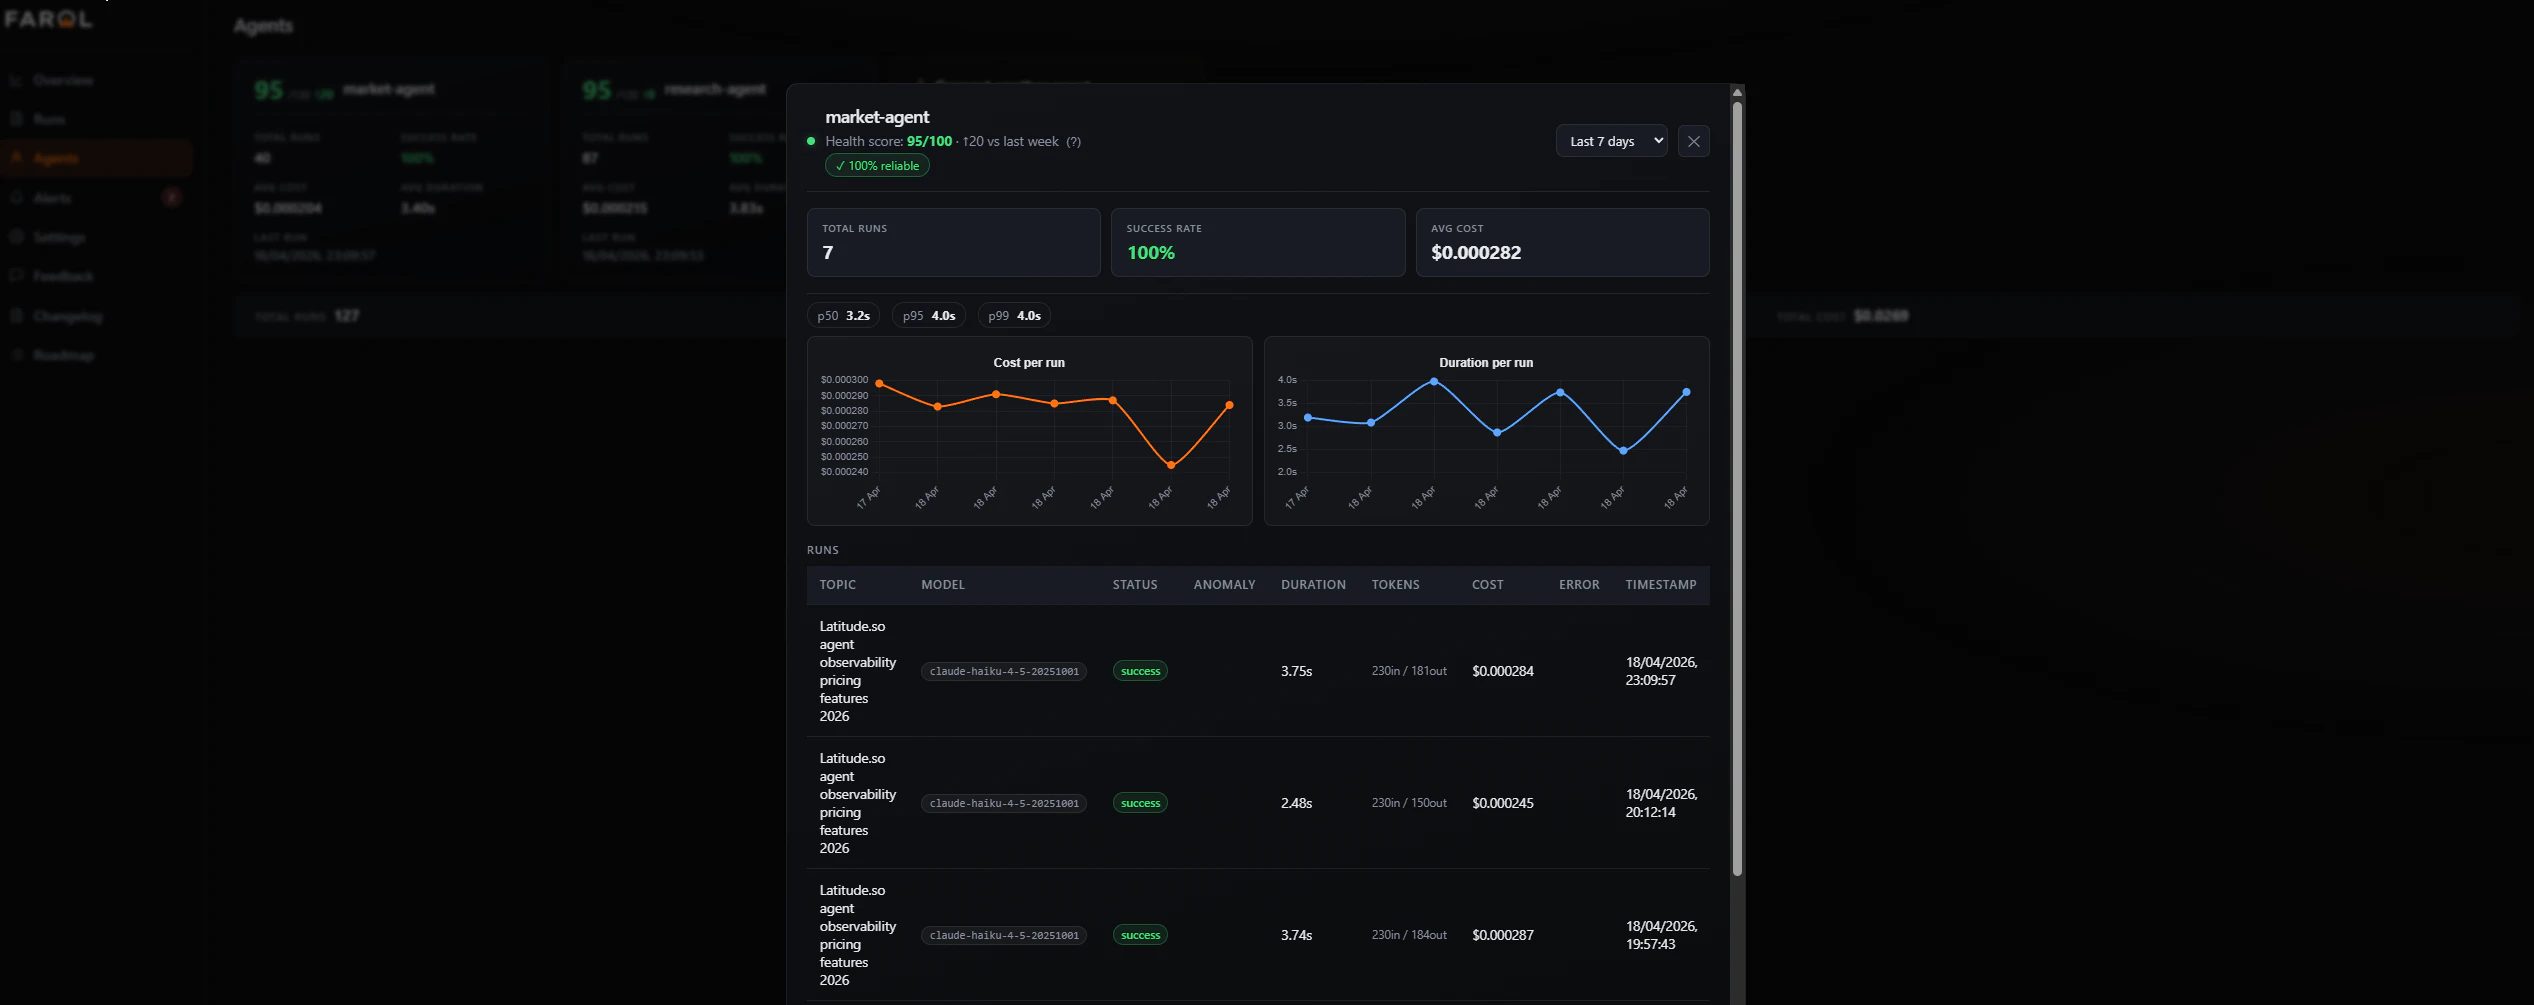Image resolution: width=2534 pixels, height=1005 pixels.
Task: Open the market-agent card in the background page
Action: point(393,170)
